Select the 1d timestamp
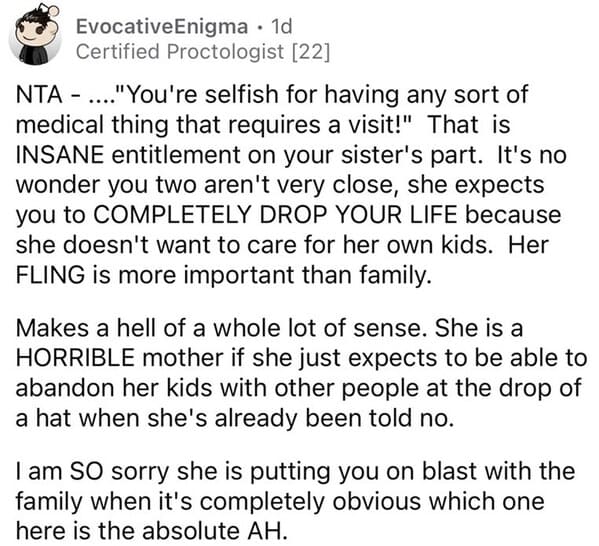The height and width of the screenshot is (546, 599). coord(281,26)
